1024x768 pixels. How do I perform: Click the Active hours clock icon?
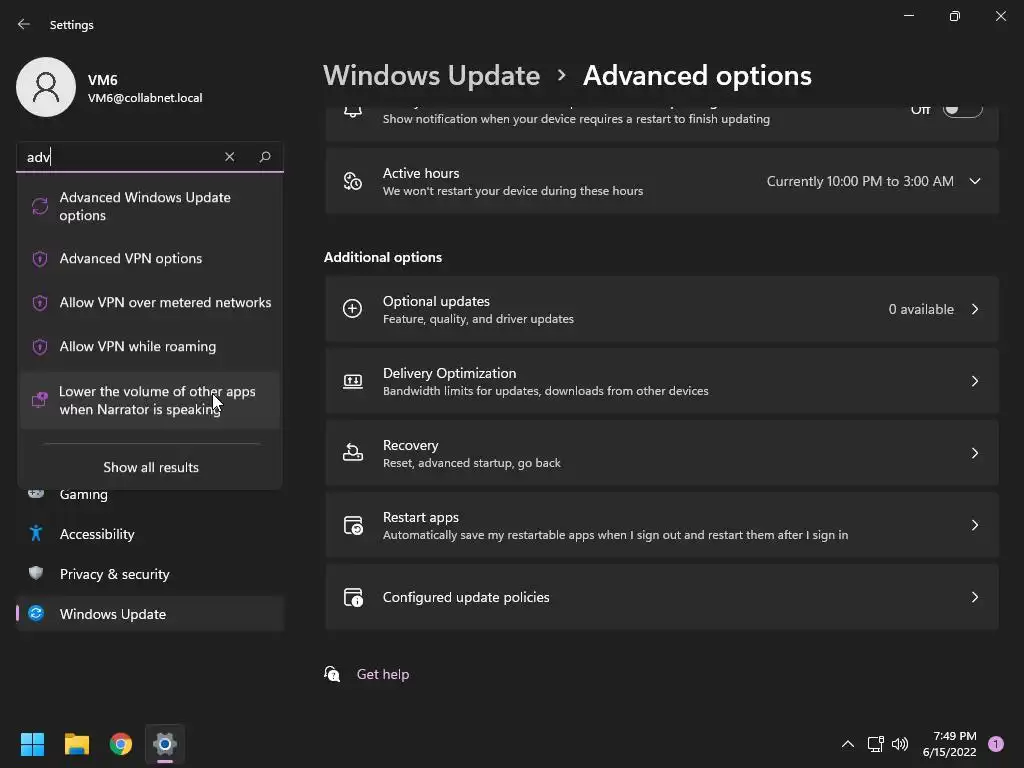tap(353, 181)
